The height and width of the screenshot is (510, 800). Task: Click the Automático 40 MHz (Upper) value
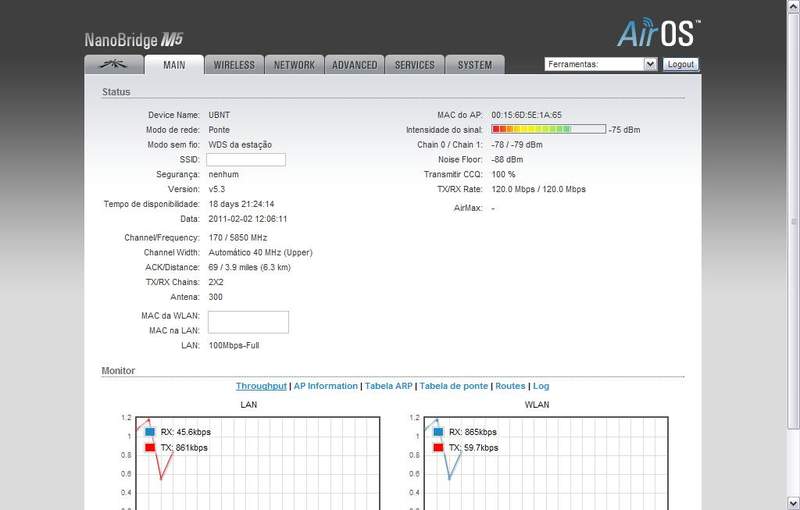click(x=260, y=252)
